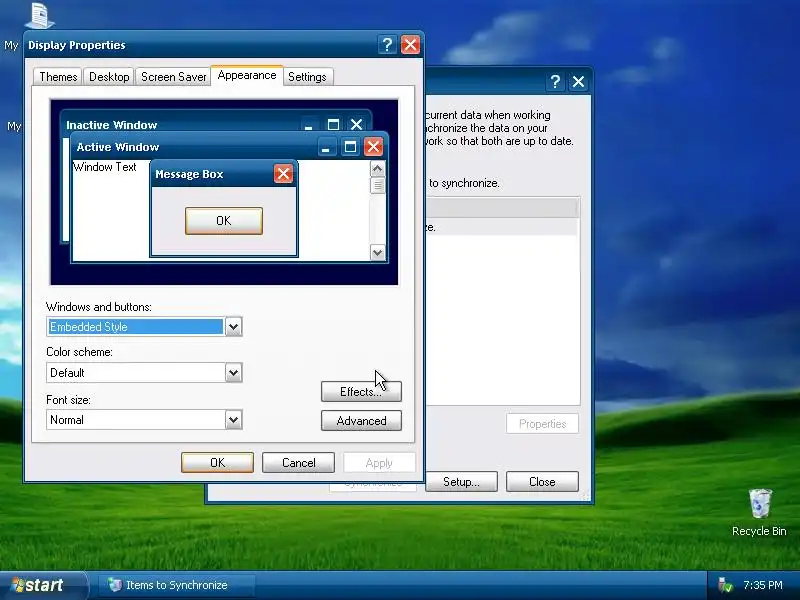The image size is (800, 600).
Task: Click the Inactive Window preview maximize icon
Action: tap(333, 124)
